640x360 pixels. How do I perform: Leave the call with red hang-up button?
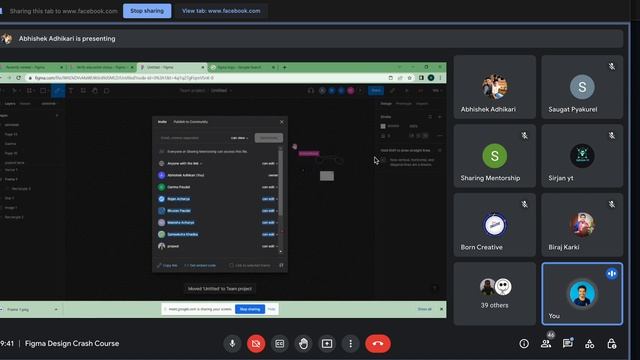378,344
